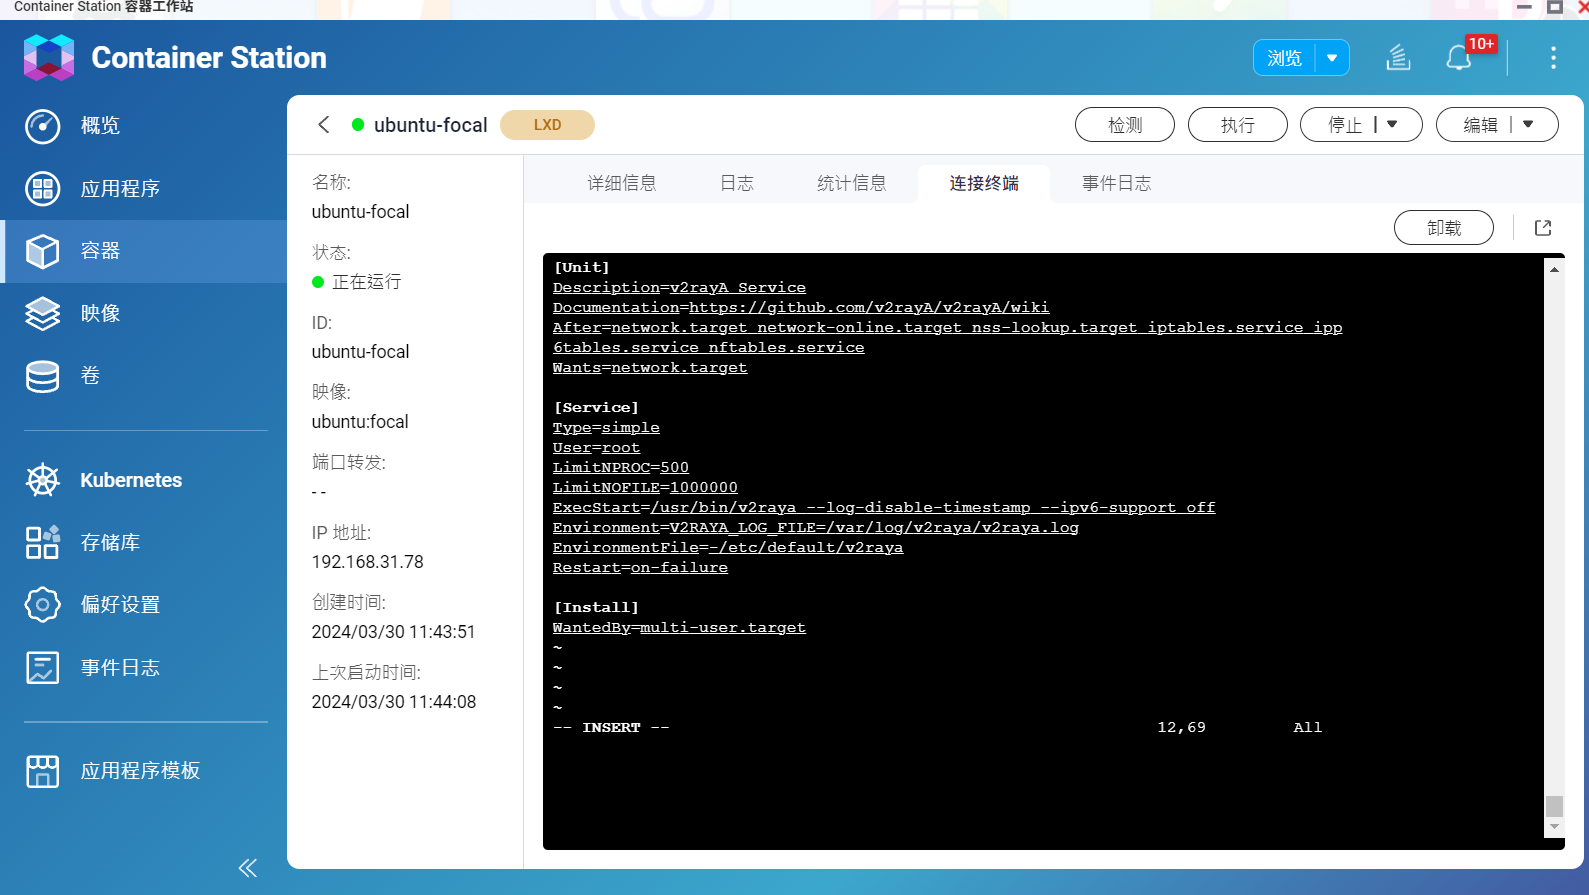
Task: Click the terminal vertical scrollbar thumb
Action: click(x=1554, y=806)
